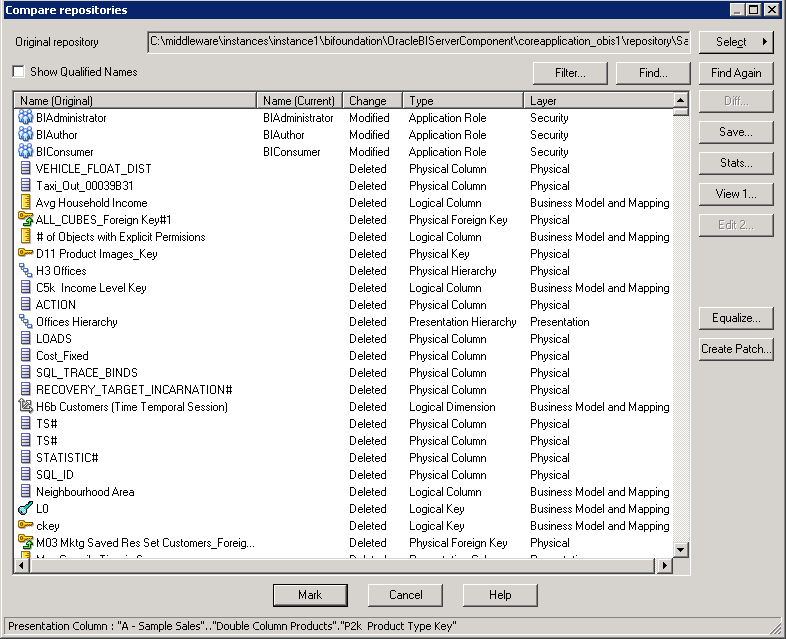Click the # of Objects with Explicit Permisions icon
The image size is (786, 639).
pyautogui.click(x=26, y=237)
